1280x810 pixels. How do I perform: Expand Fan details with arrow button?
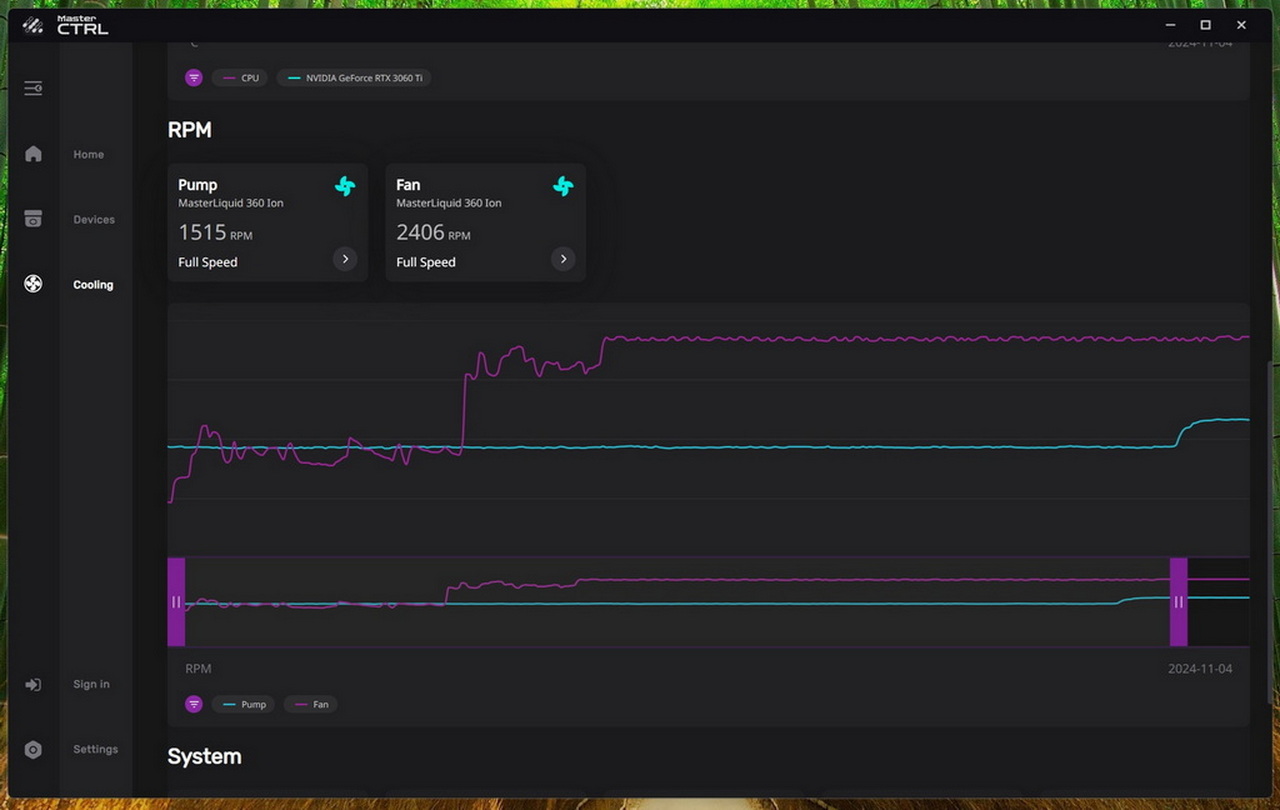pyautogui.click(x=563, y=259)
